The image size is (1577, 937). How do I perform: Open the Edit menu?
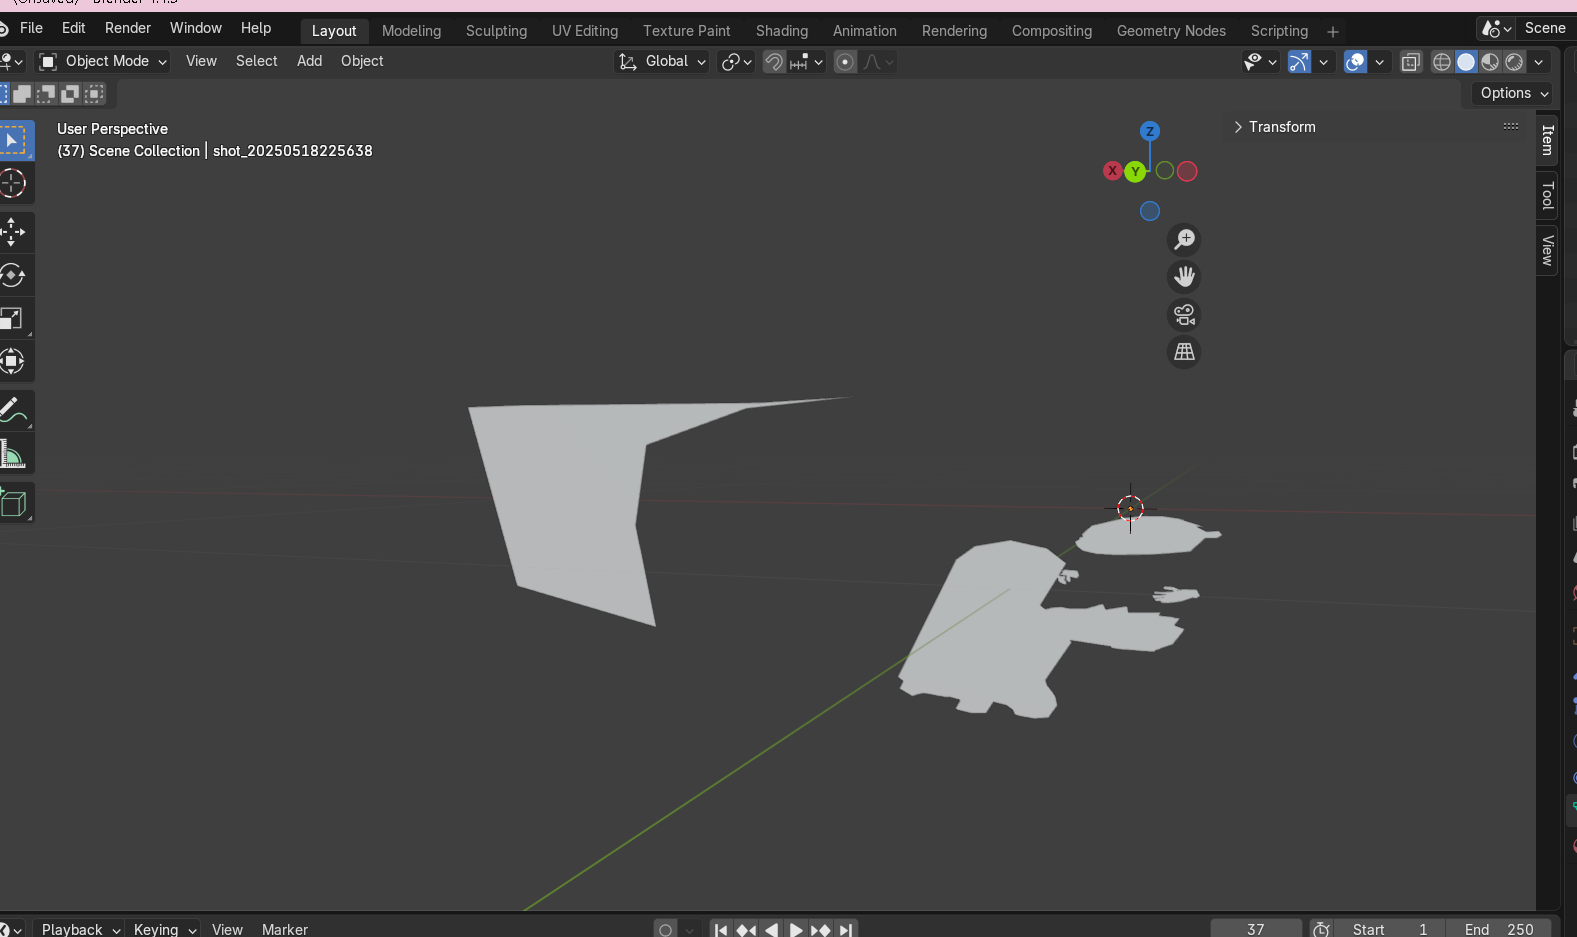pos(74,28)
